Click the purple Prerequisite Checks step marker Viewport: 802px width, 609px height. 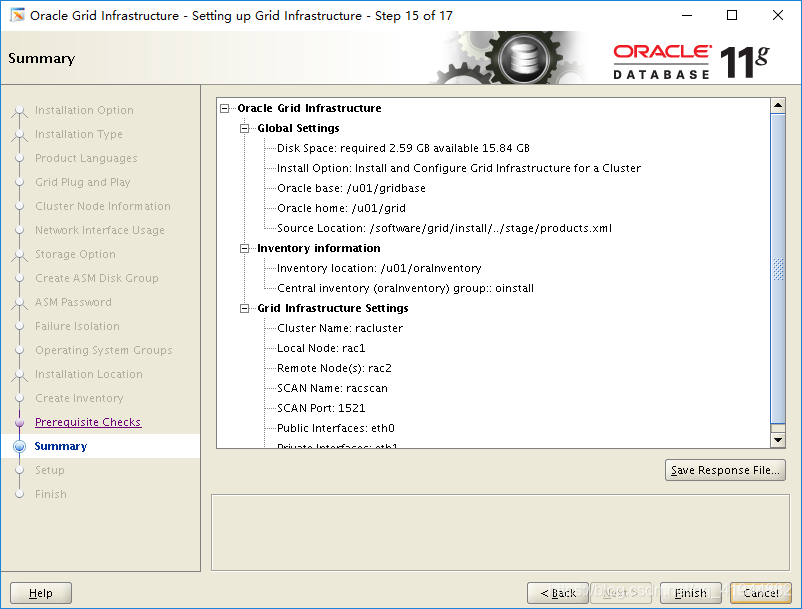pyautogui.click(x=19, y=423)
